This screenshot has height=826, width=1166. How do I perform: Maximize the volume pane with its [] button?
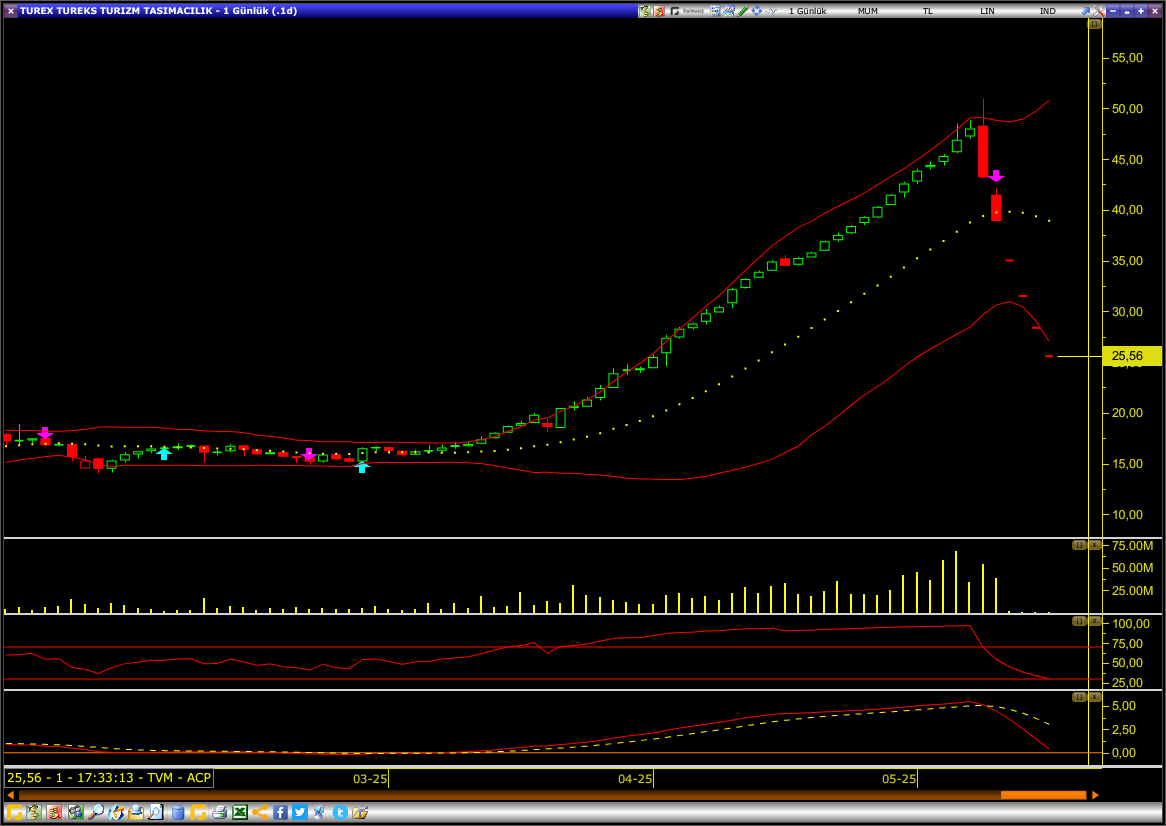1079,545
